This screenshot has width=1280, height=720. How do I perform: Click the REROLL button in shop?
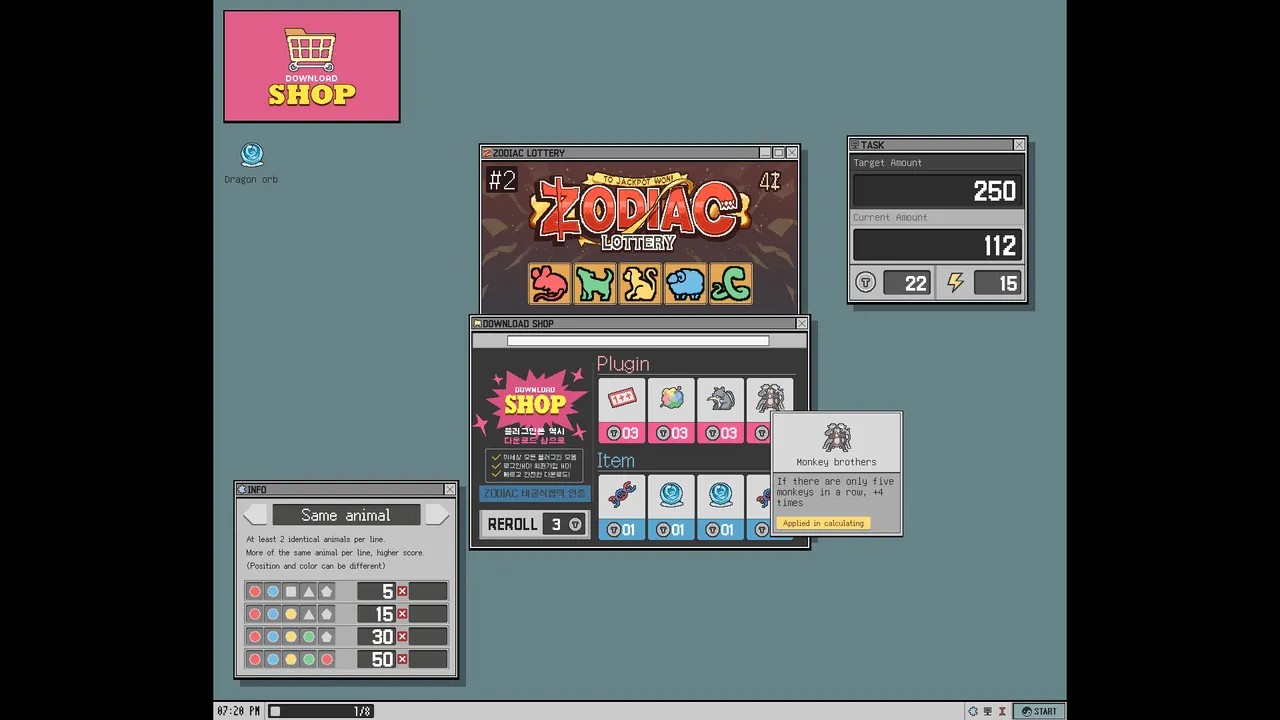pos(535,524)
